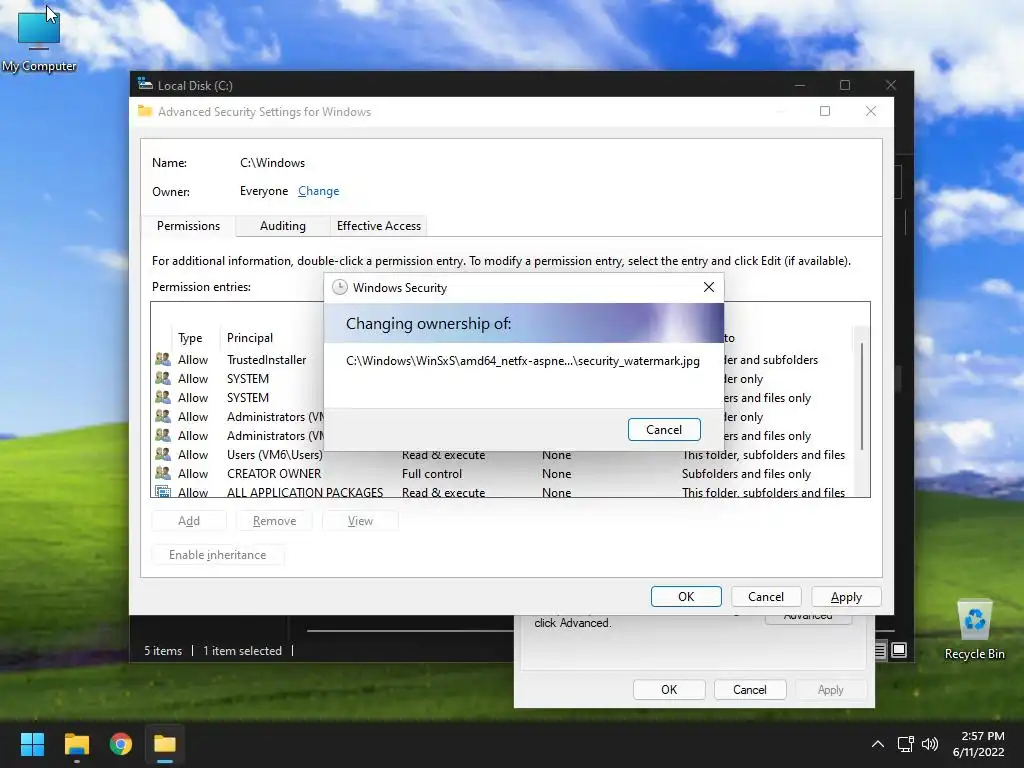Viewport: 1024px width, 768px height.
Task: Switch Explorer to details view icon
Action: 880,650
